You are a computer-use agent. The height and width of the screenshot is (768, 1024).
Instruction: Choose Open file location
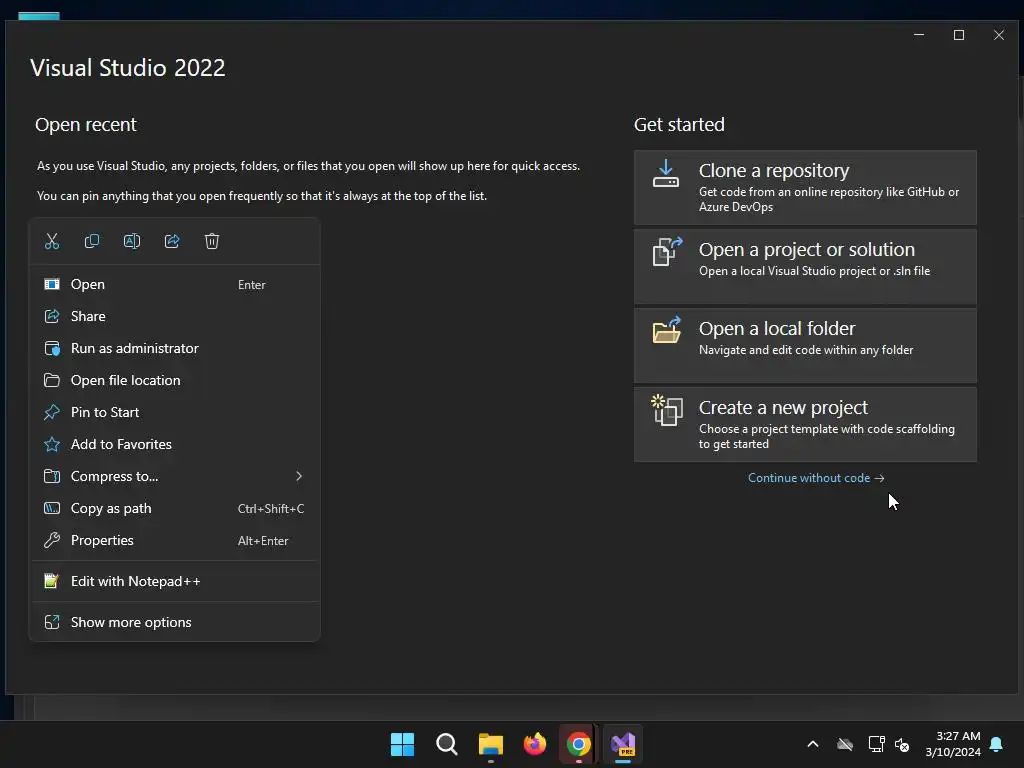[174, 380]
